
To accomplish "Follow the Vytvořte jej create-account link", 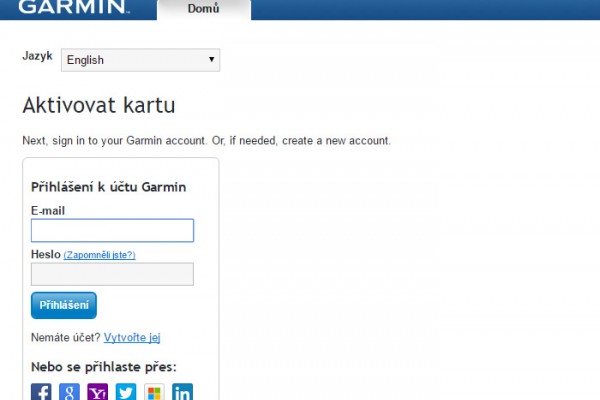I will tap(132, 338).
